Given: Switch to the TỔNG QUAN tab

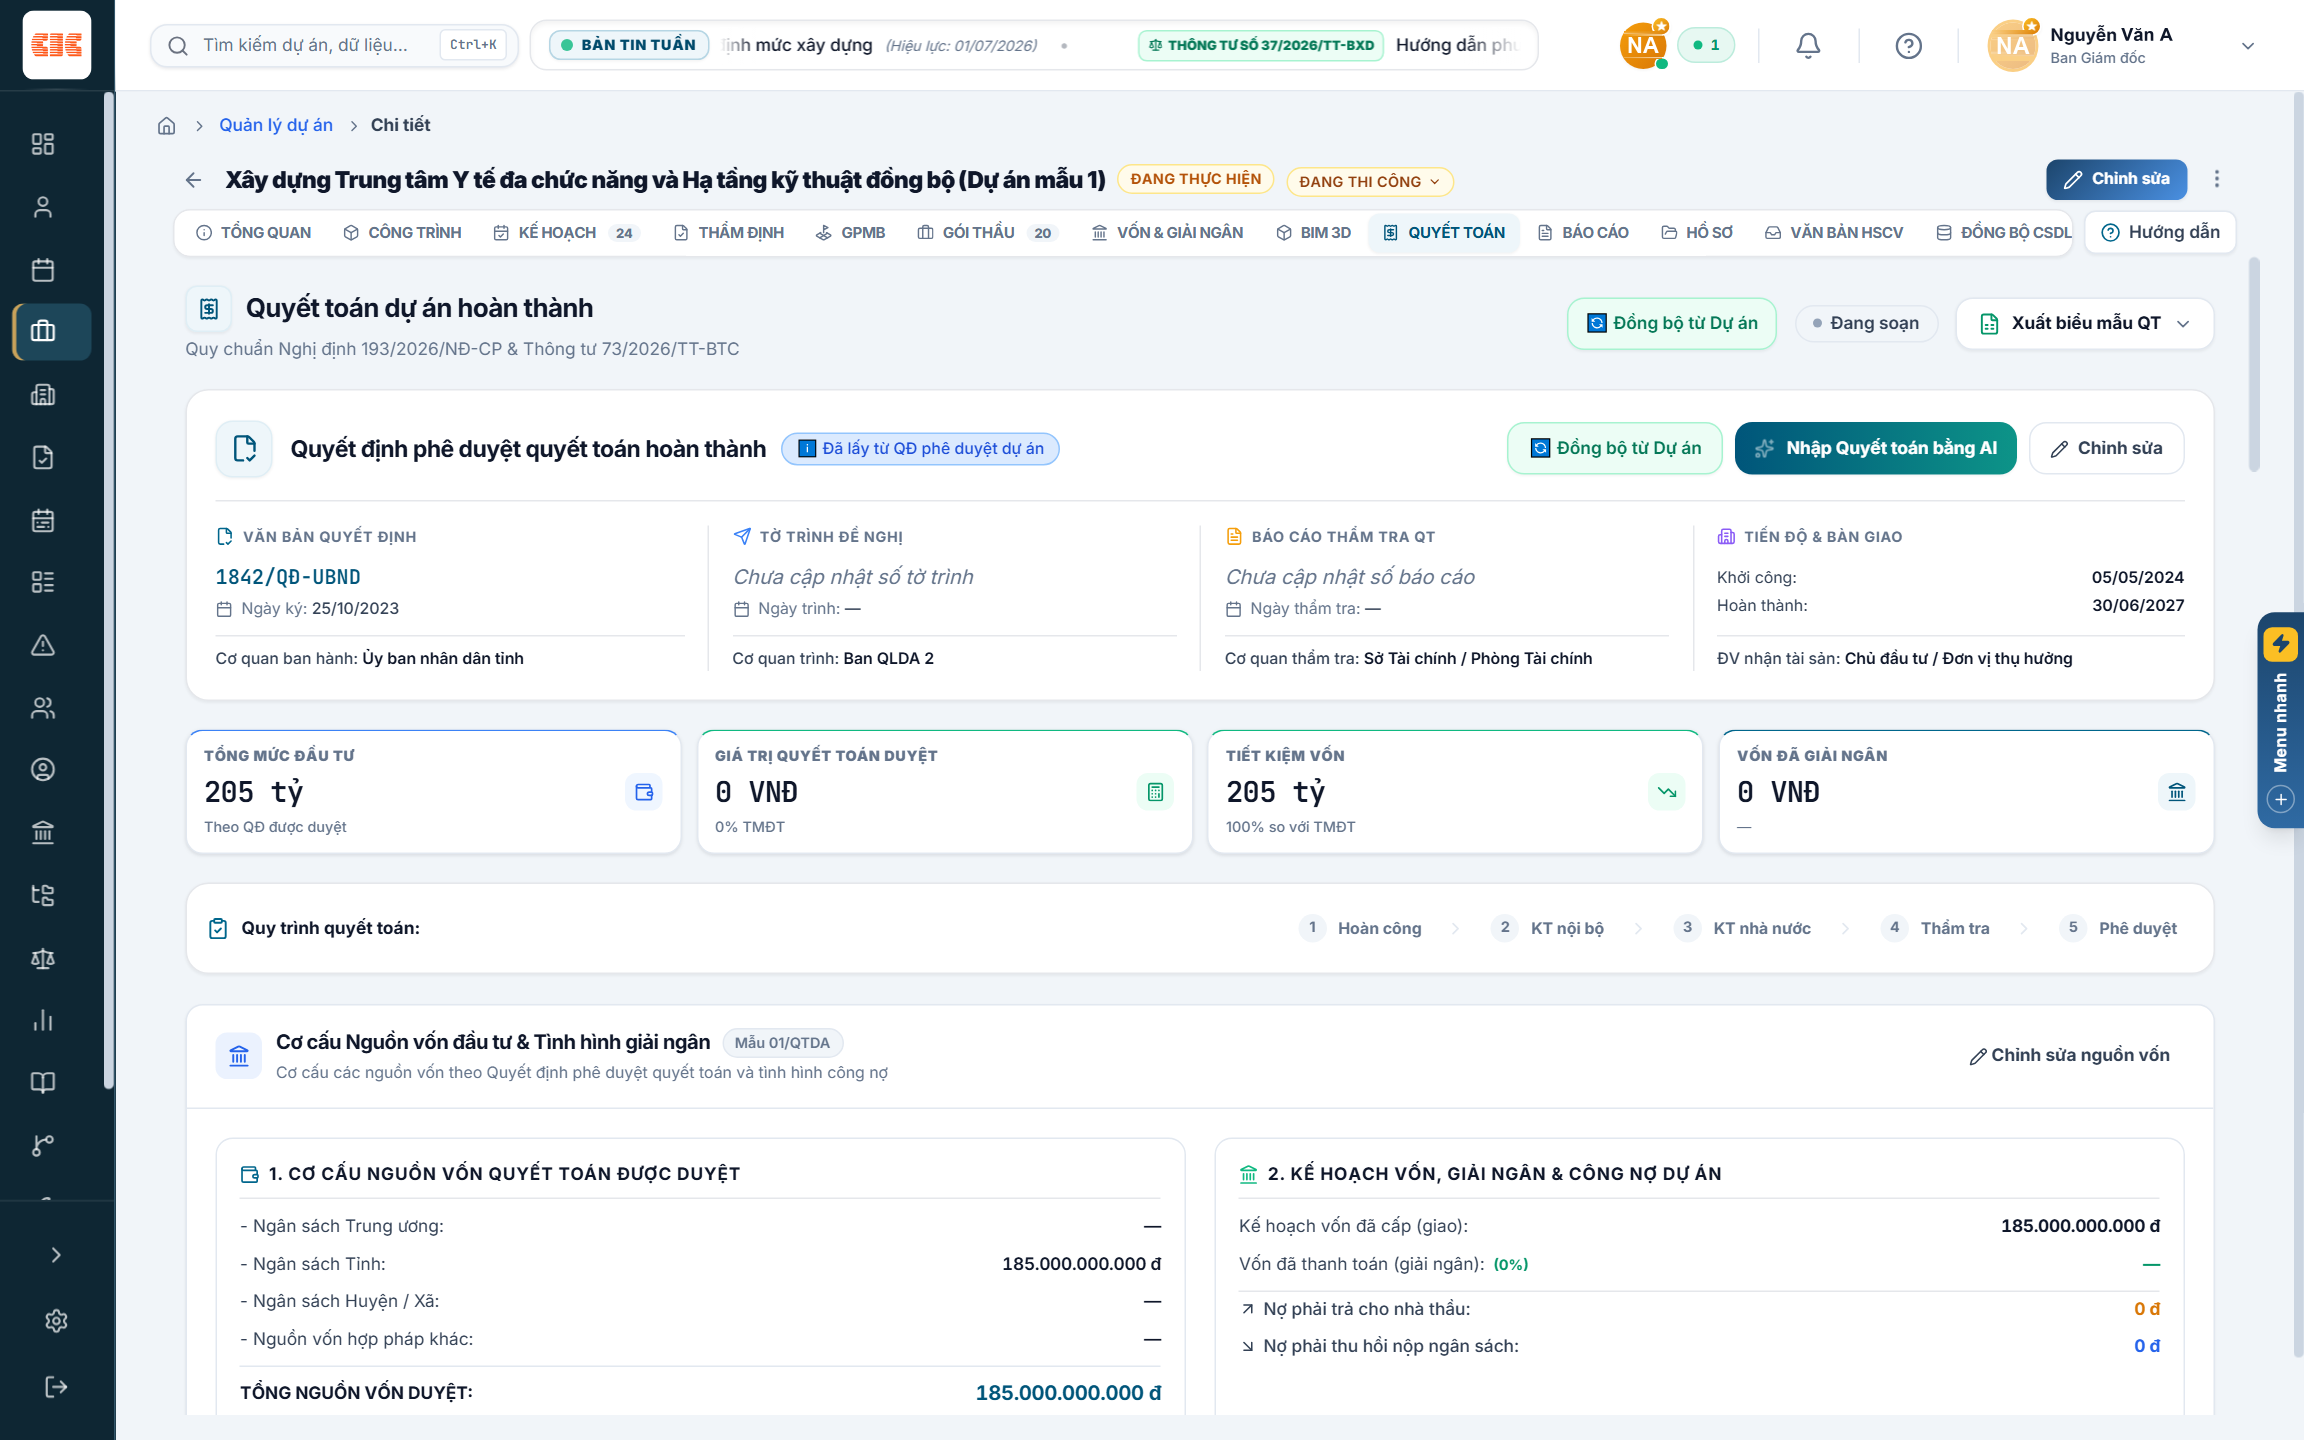Looking at the screenshot, I should click(254, 232).
